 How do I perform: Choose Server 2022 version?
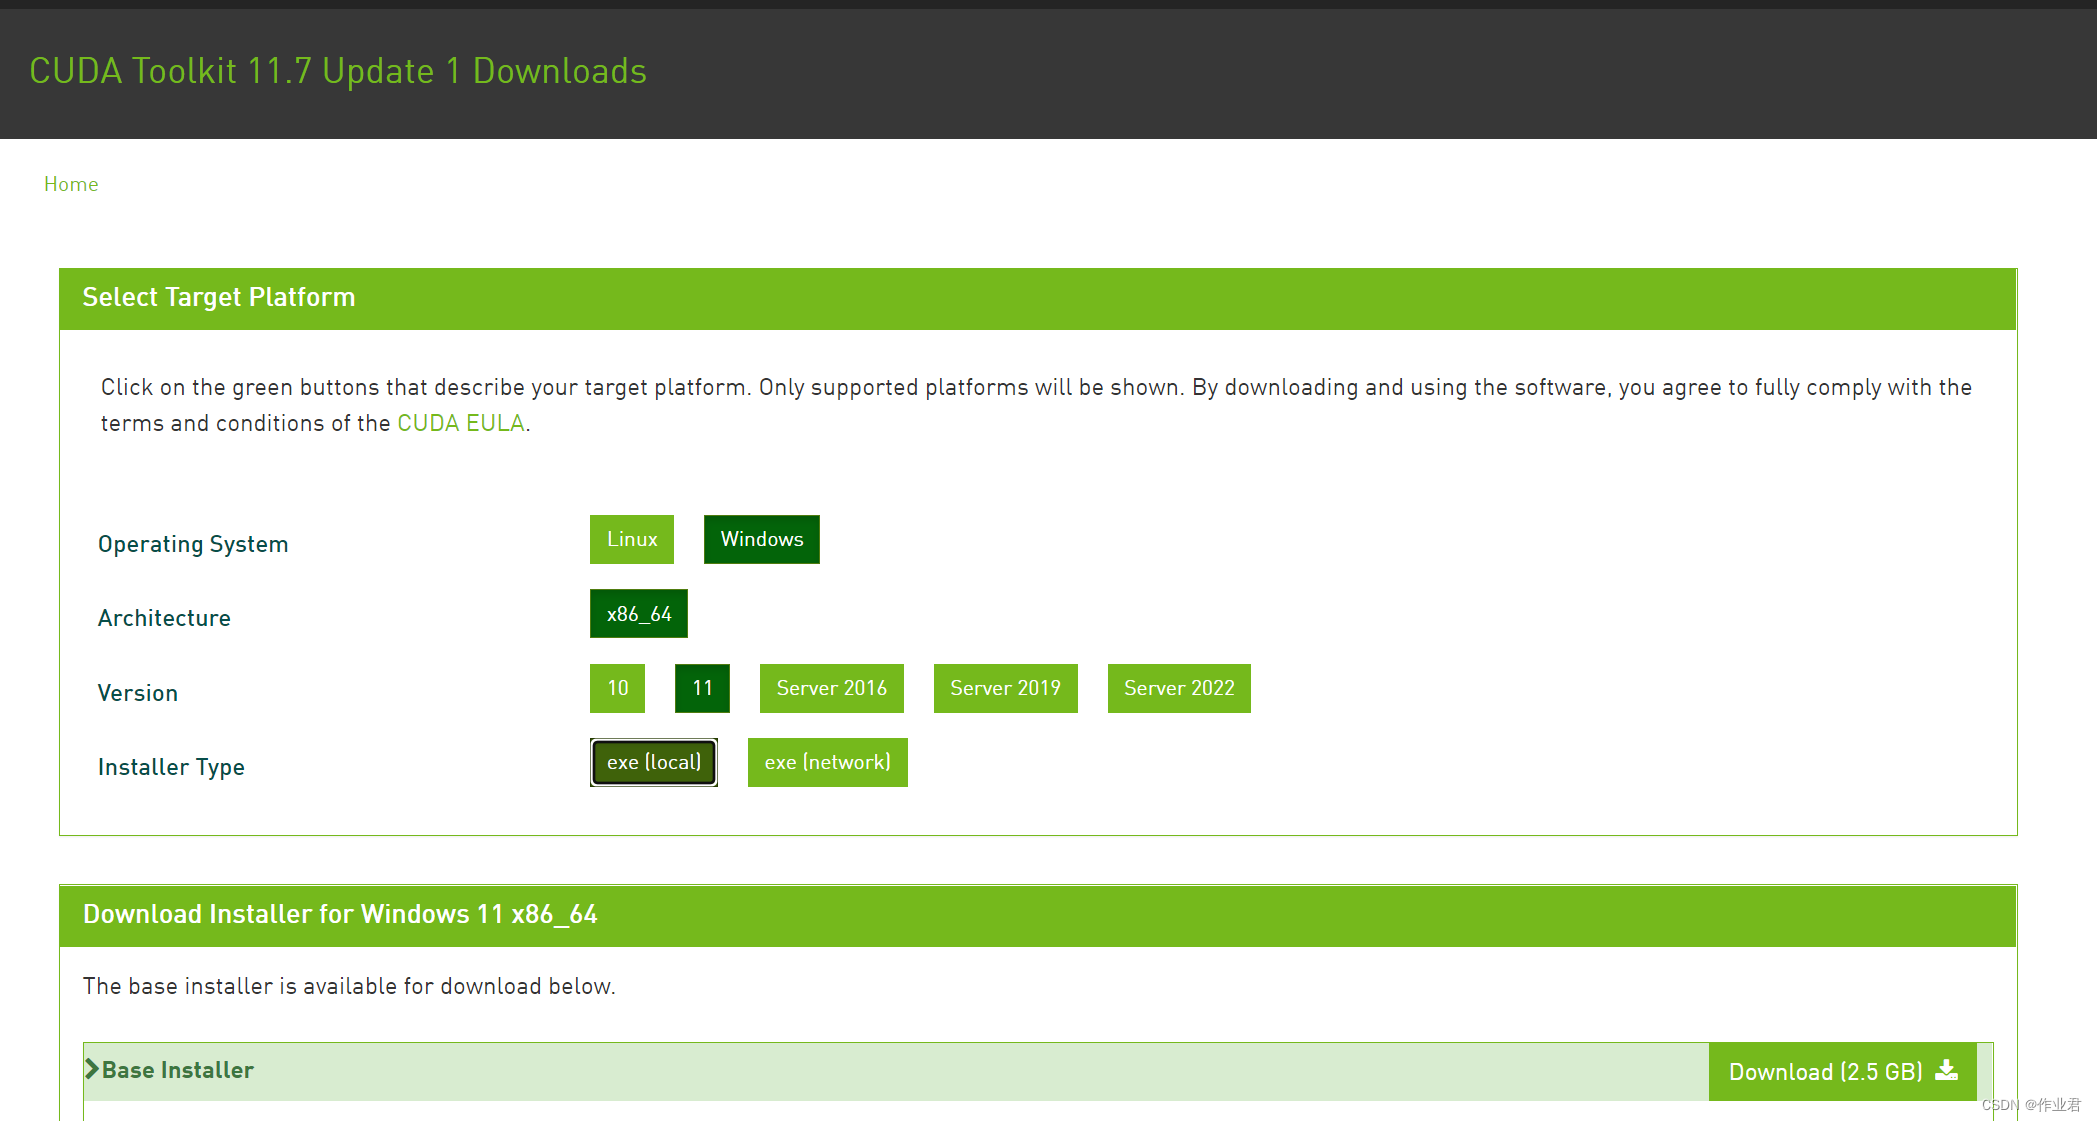[x=1179, y=688]
